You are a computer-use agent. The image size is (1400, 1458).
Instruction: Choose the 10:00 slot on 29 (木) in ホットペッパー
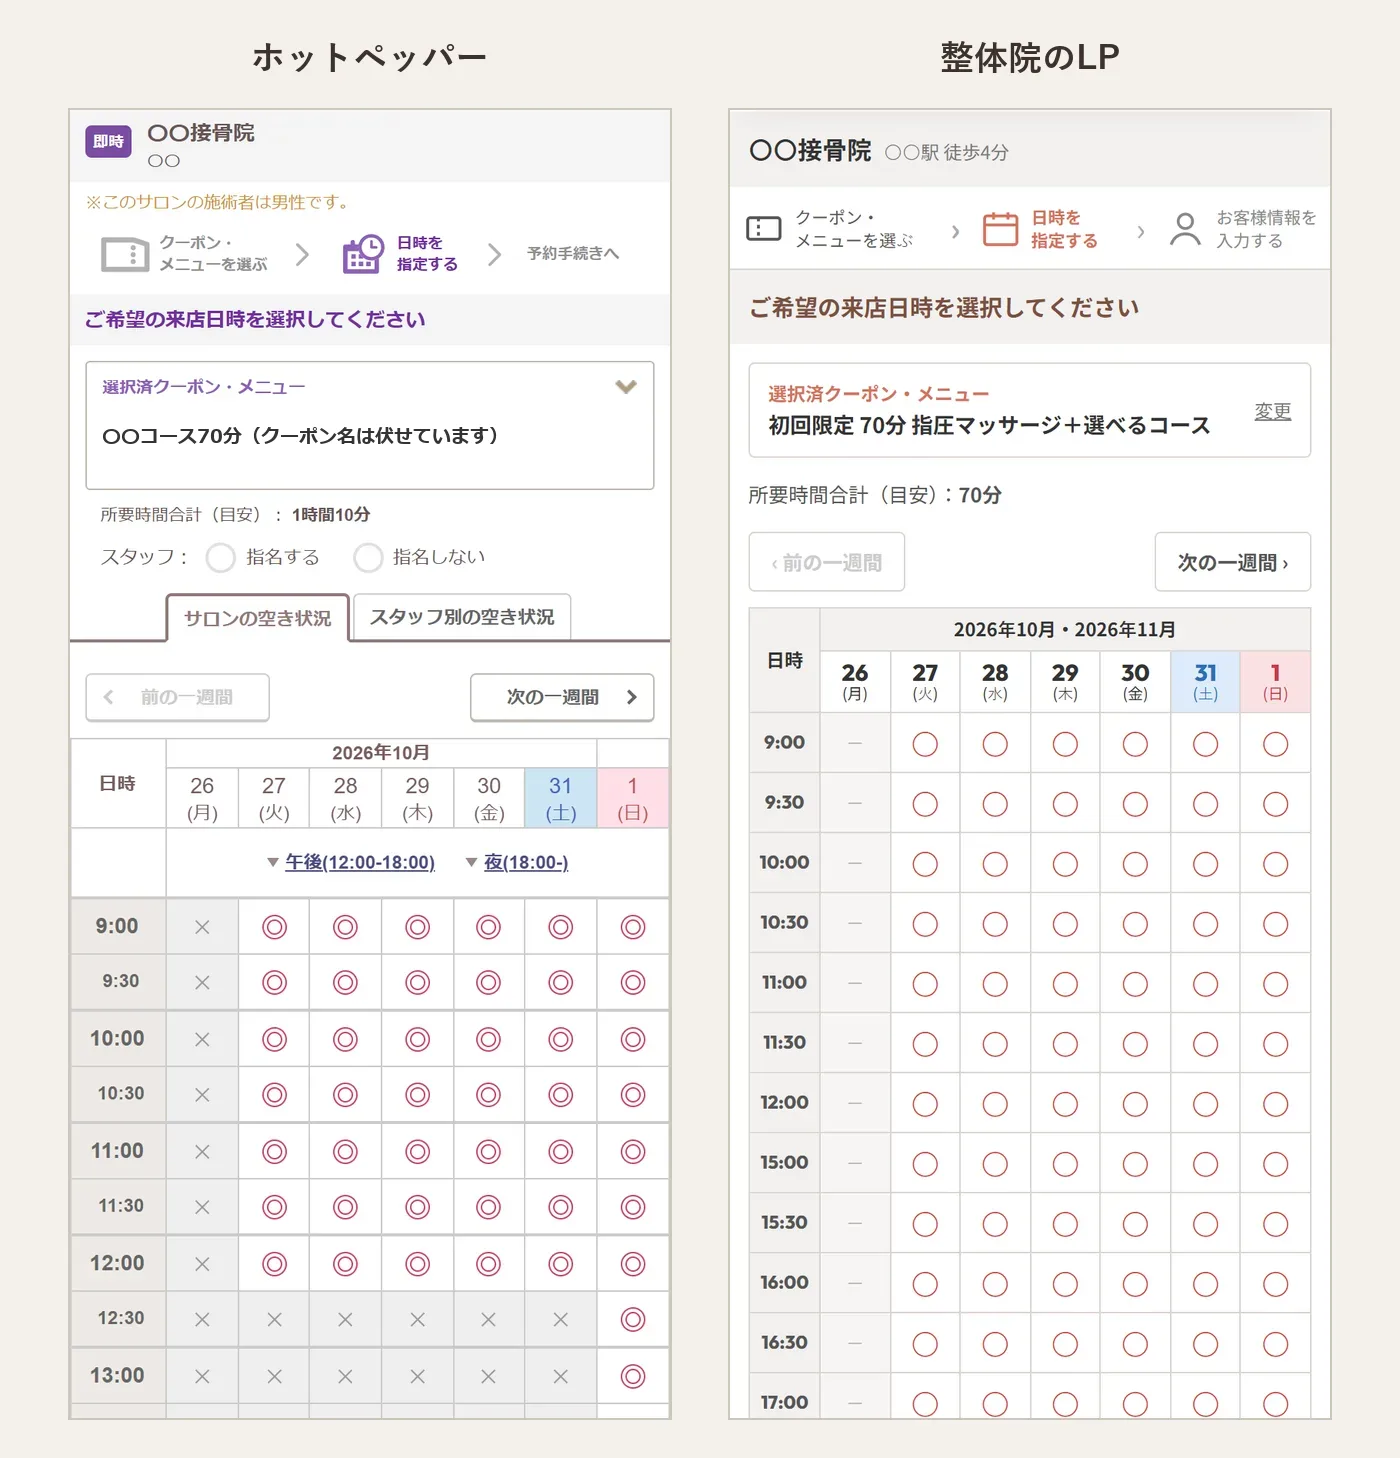418,1039
